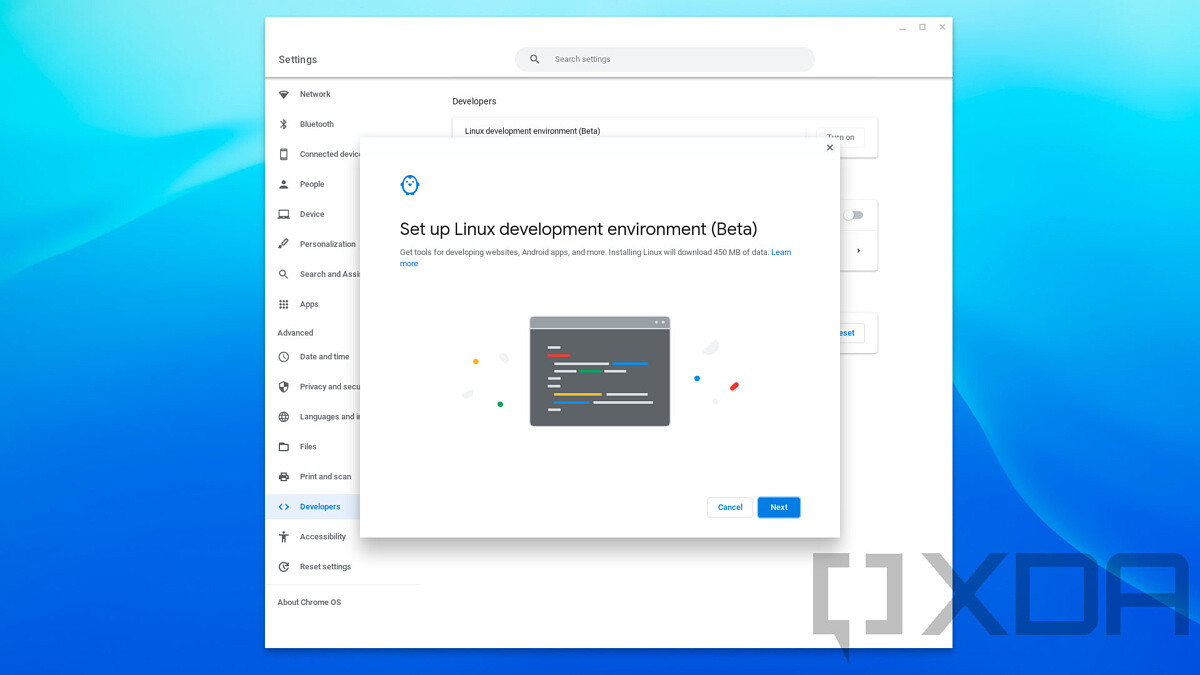Toggle the switch behind the dialog
Viewport: 1200px width, 675px height.
pos(853,215)
